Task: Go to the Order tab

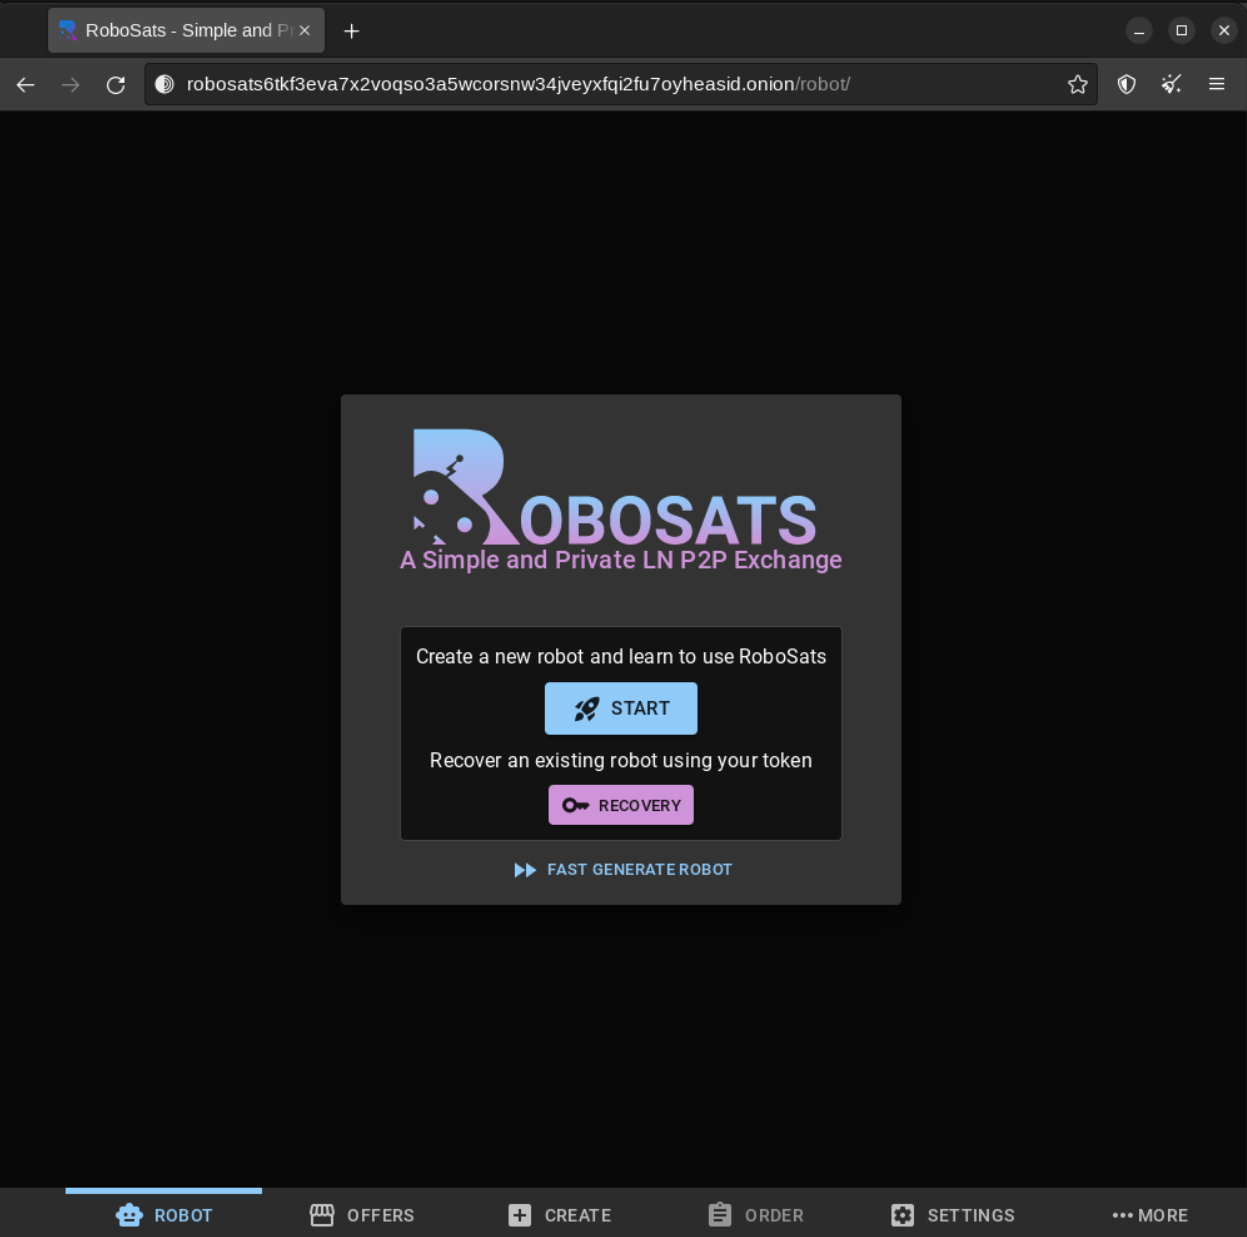Action: 756,1215
